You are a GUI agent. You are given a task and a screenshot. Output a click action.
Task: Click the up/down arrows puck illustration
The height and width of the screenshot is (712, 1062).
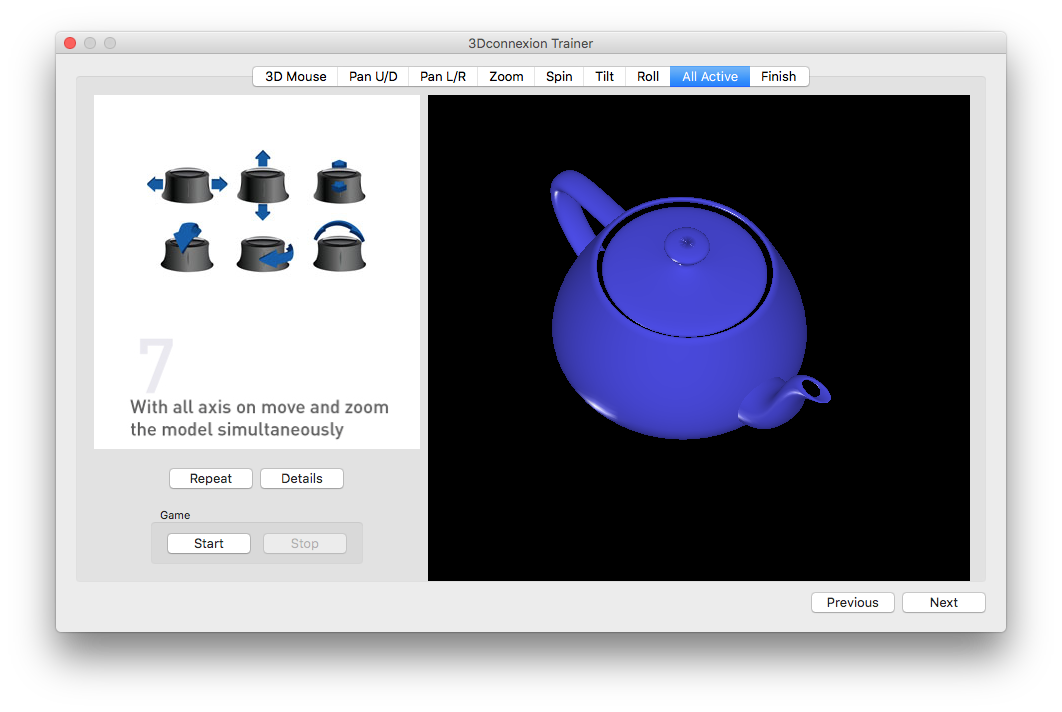point(262,185)
